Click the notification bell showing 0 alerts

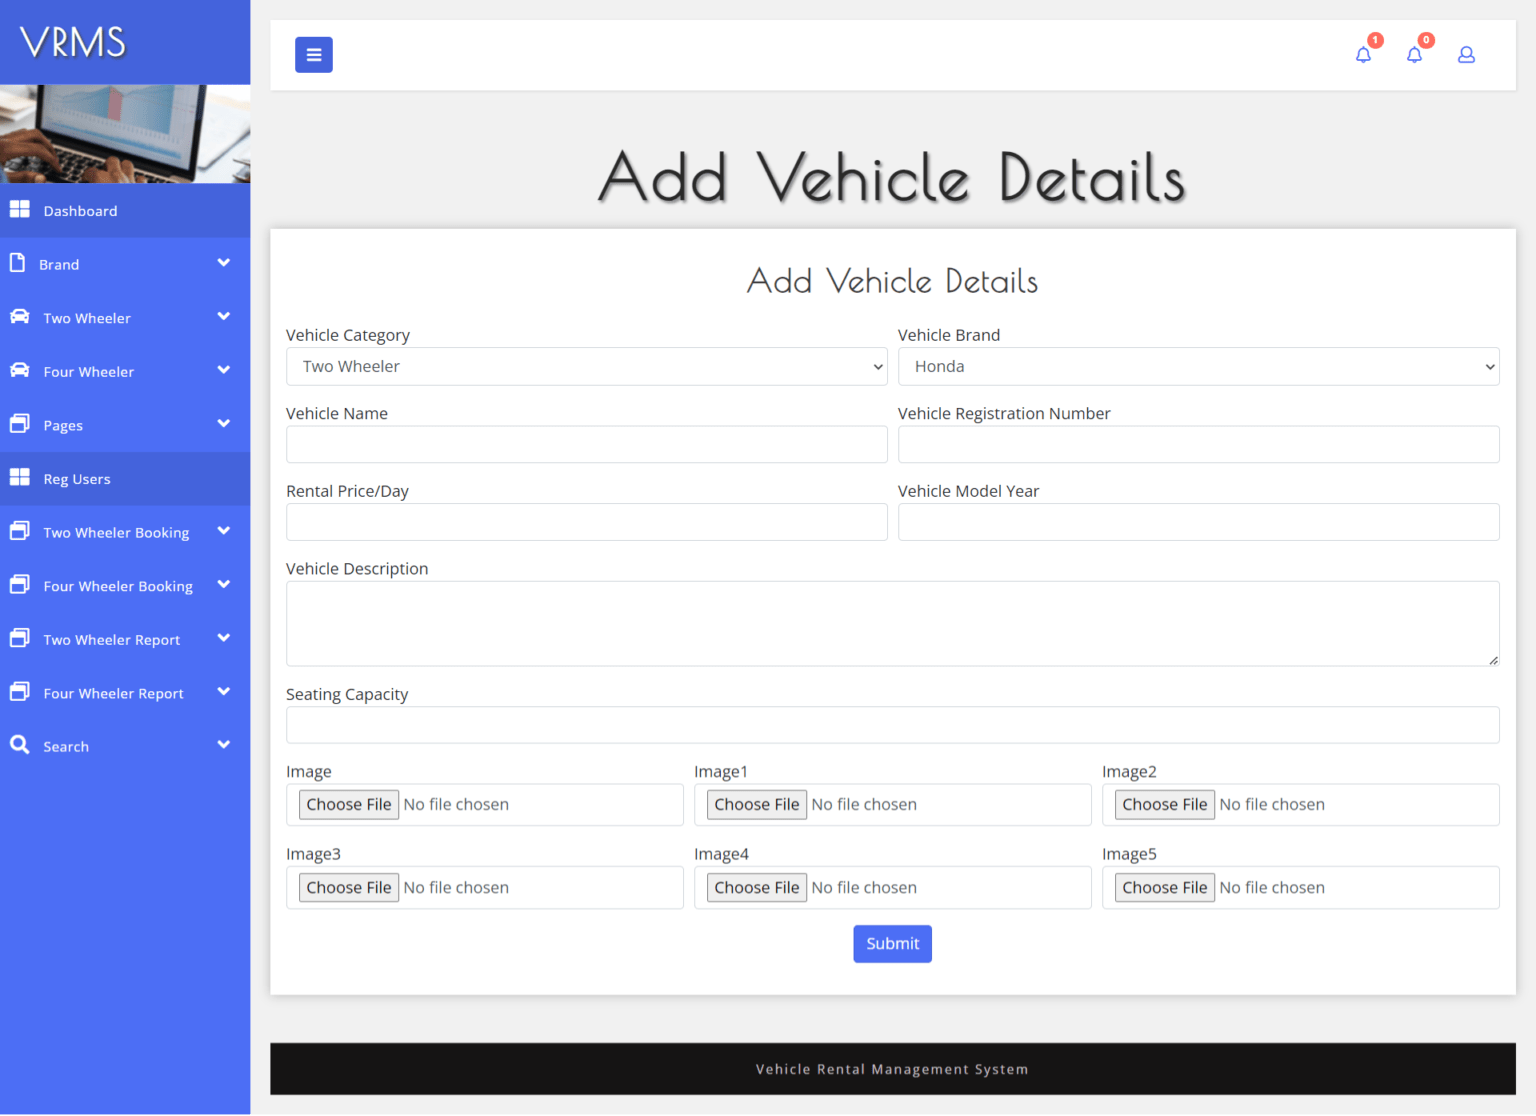[1414, 55]
